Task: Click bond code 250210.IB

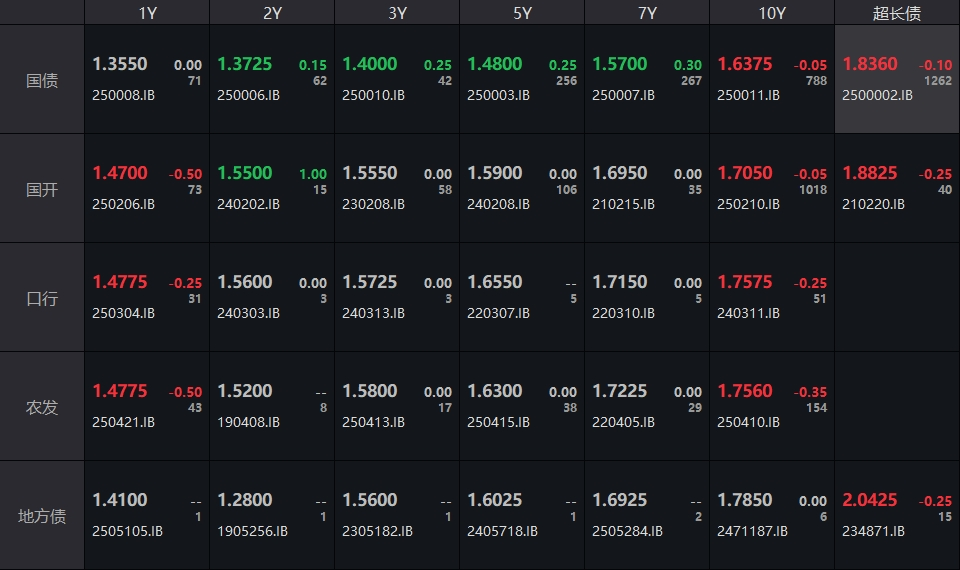Action: click(x=749, y=204)
